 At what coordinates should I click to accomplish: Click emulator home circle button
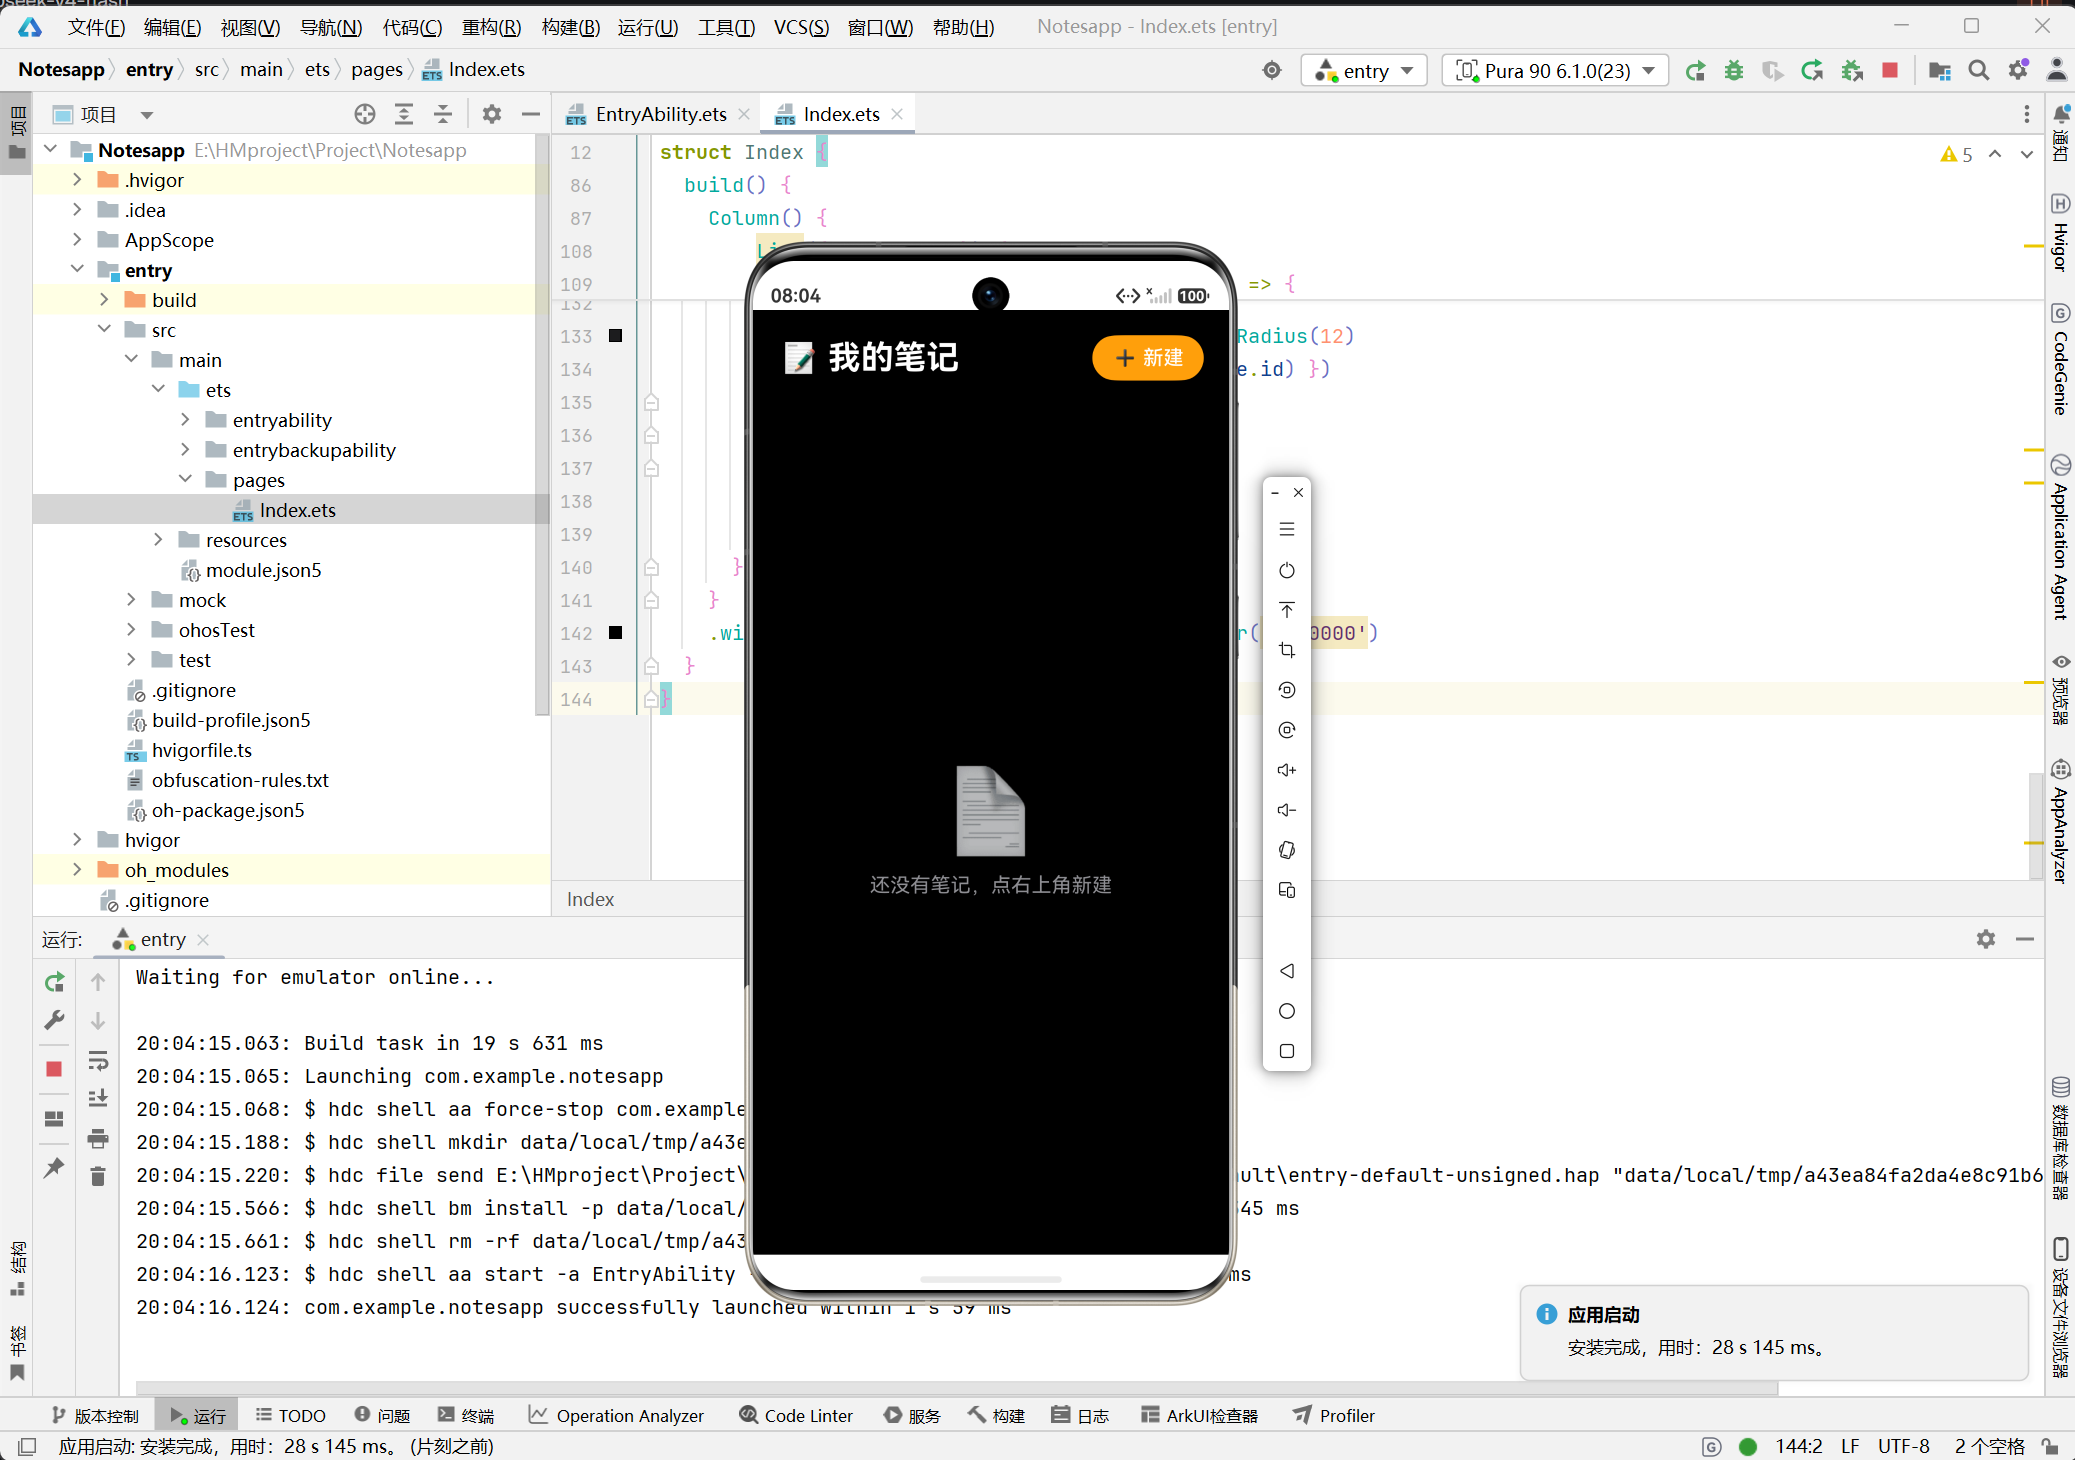(x=1287, y=1011)
